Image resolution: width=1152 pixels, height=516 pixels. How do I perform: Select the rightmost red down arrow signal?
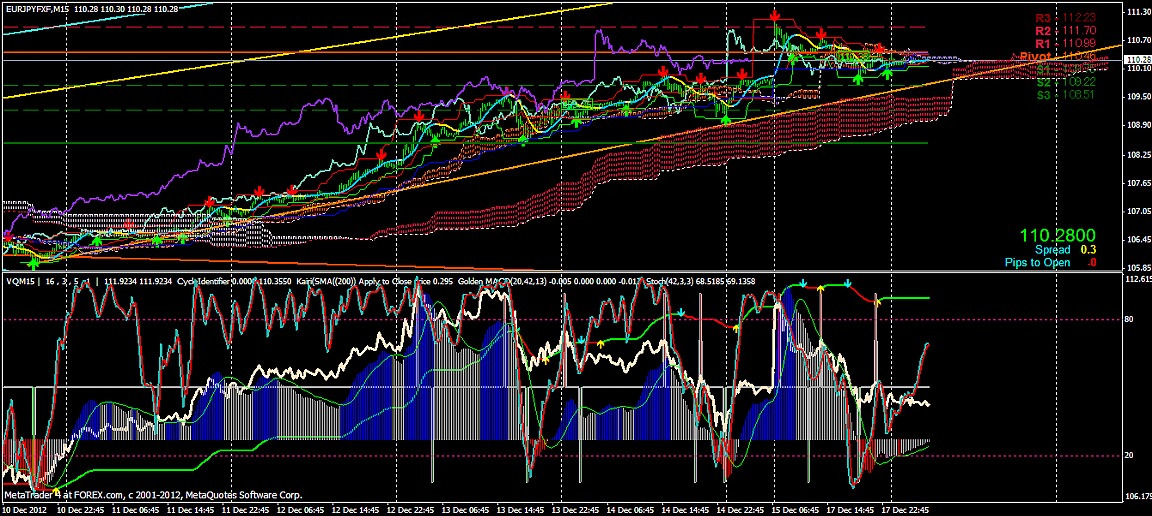pos(879,47)
